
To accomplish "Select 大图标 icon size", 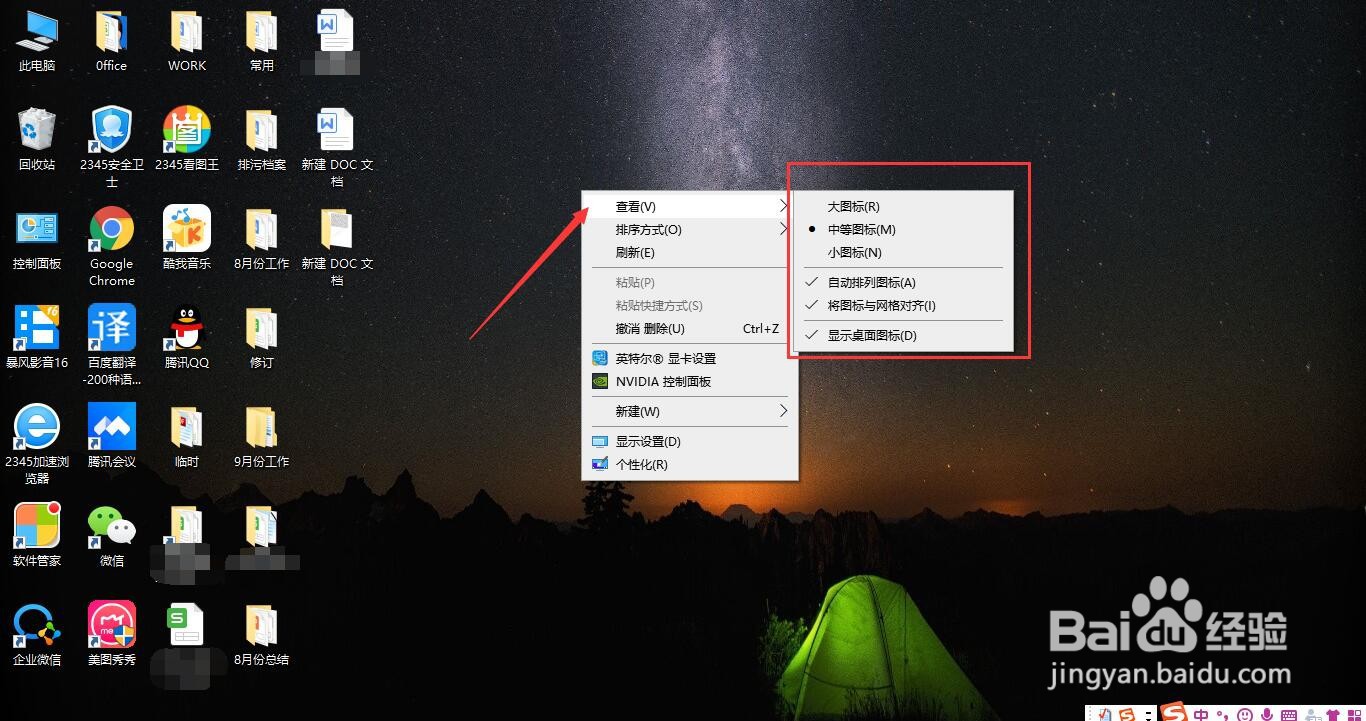I will click(852, 206).
